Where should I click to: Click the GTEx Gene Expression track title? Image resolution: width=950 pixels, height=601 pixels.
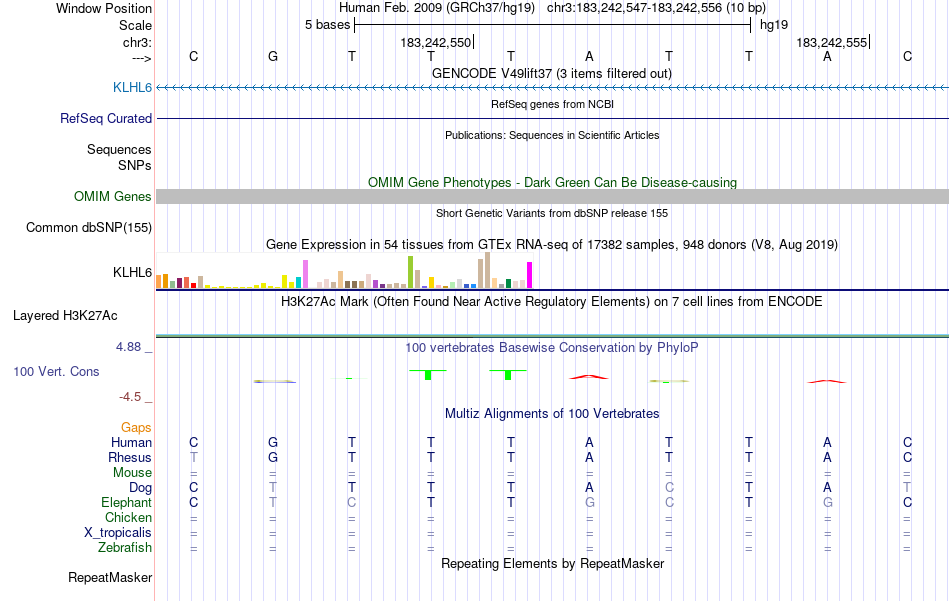[552, 244]
